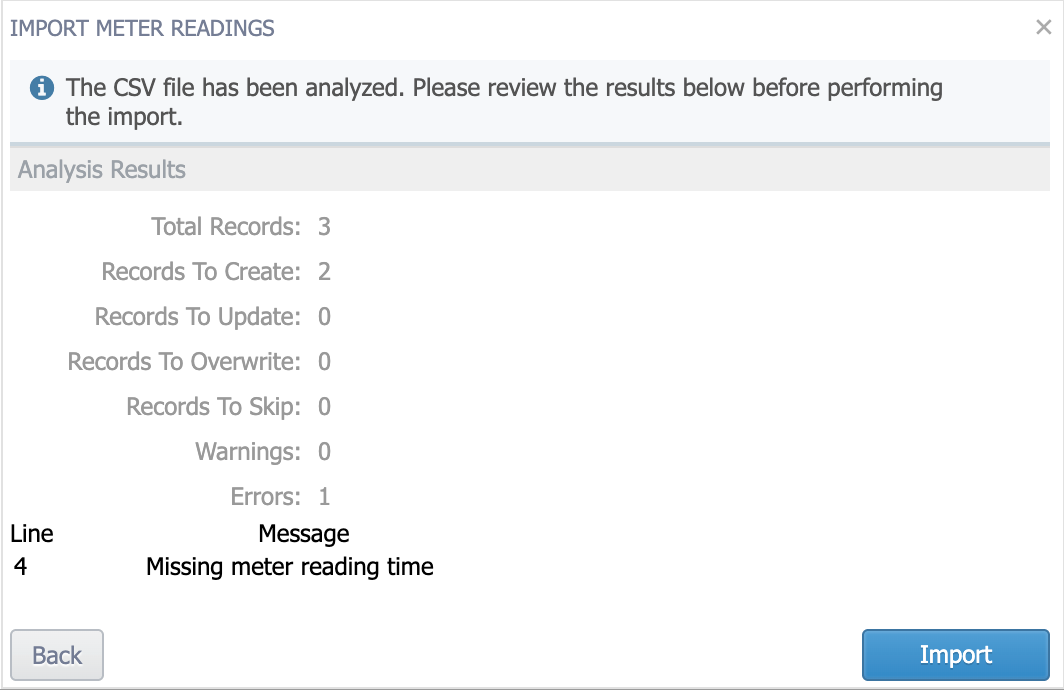Click the Analysis Results section header
This screenshot has width=1064, height=690.
pos(530,170)
